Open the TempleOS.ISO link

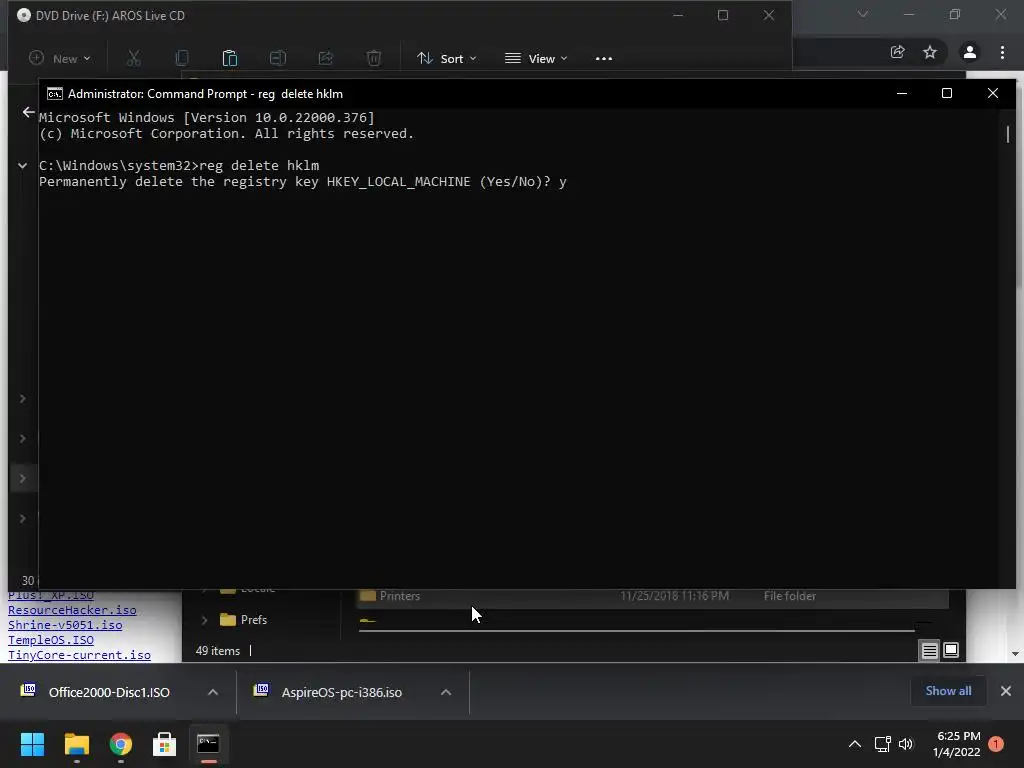(51, 640)
